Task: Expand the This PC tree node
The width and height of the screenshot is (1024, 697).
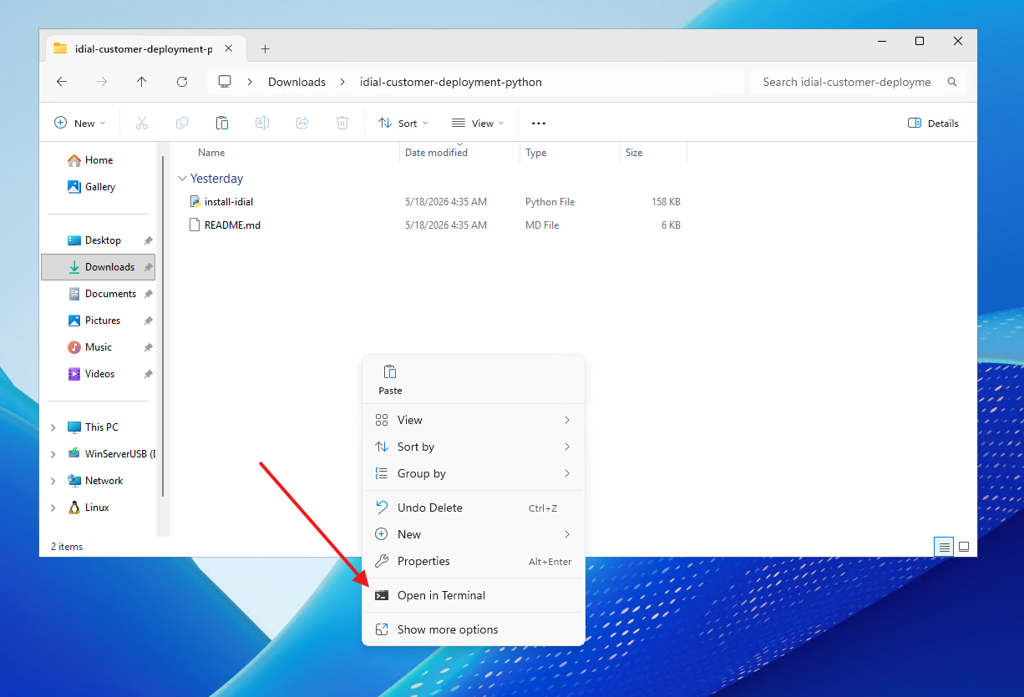Action: click(53, 427)
